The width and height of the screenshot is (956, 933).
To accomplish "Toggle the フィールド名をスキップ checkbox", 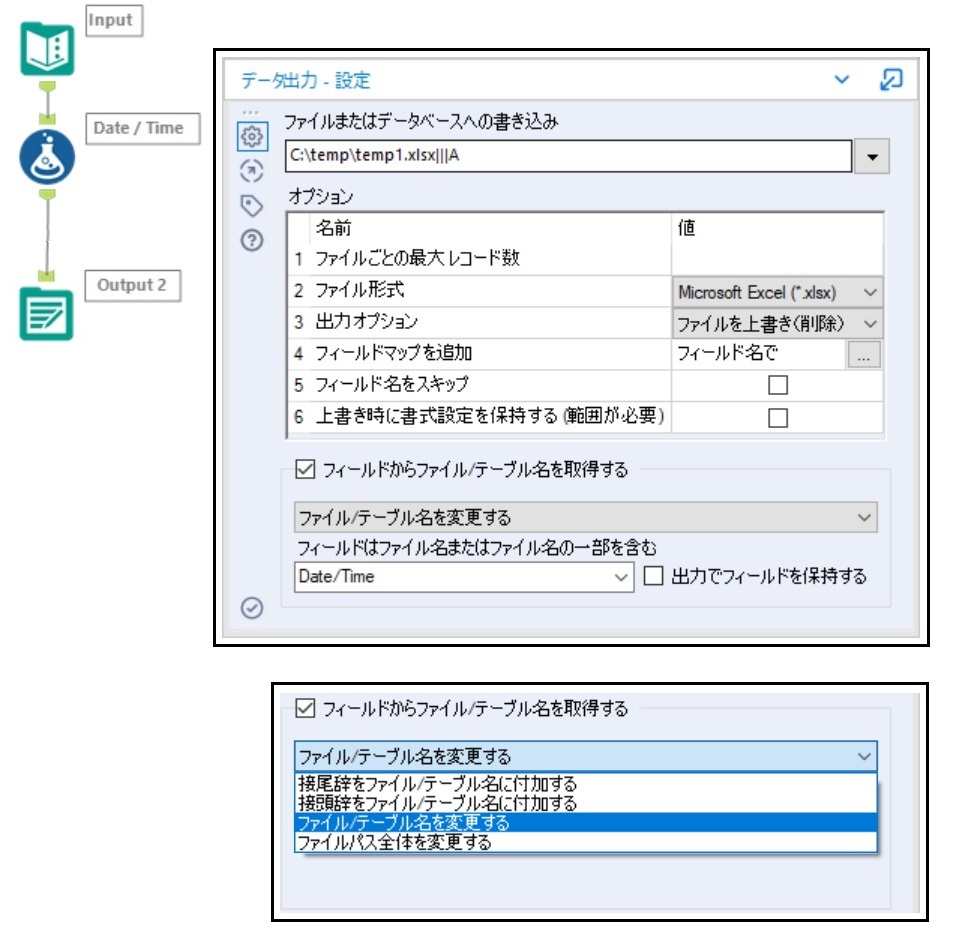I will [777, 385].
